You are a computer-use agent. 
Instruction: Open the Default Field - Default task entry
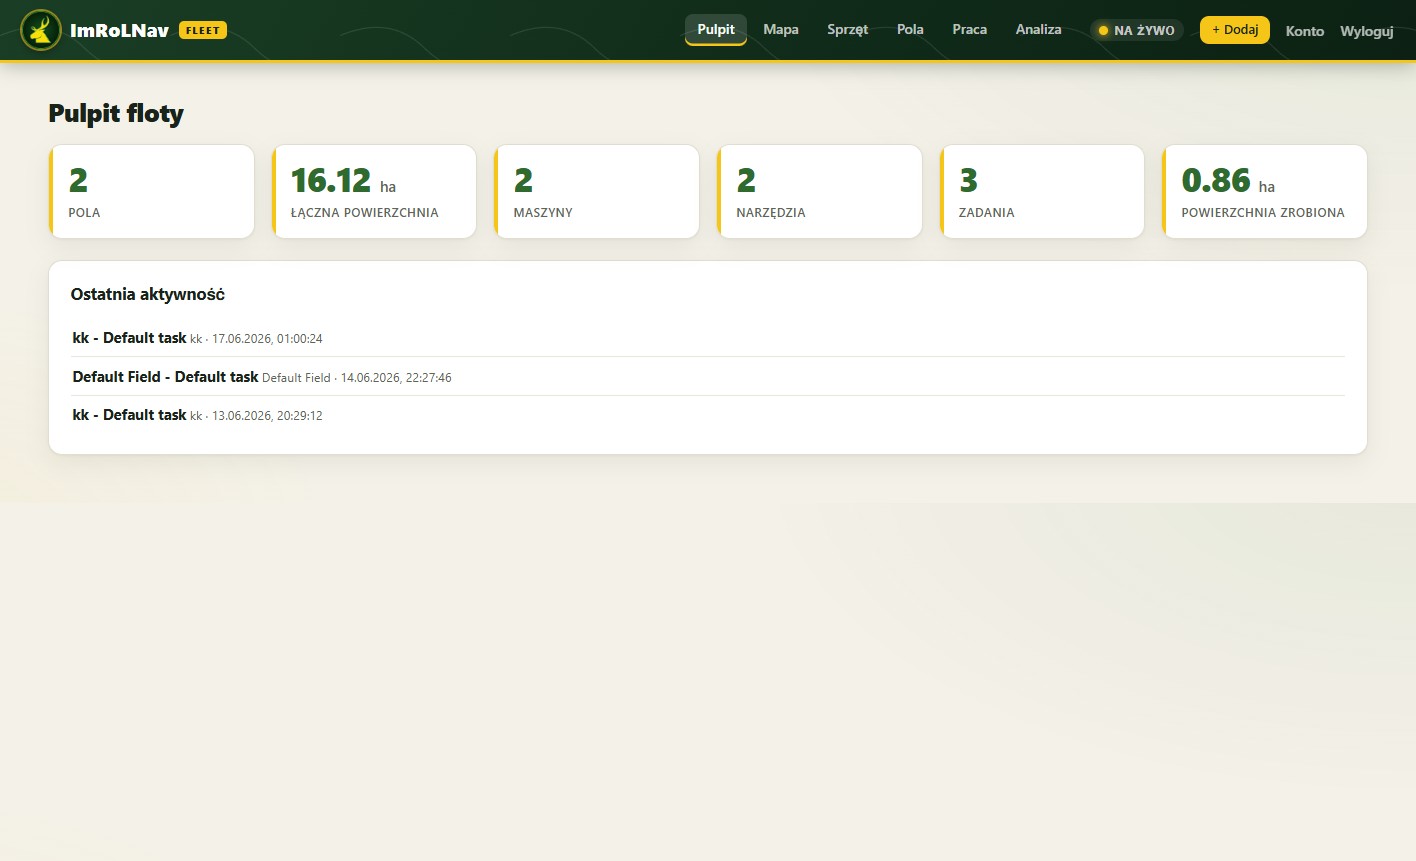(708, 377)
